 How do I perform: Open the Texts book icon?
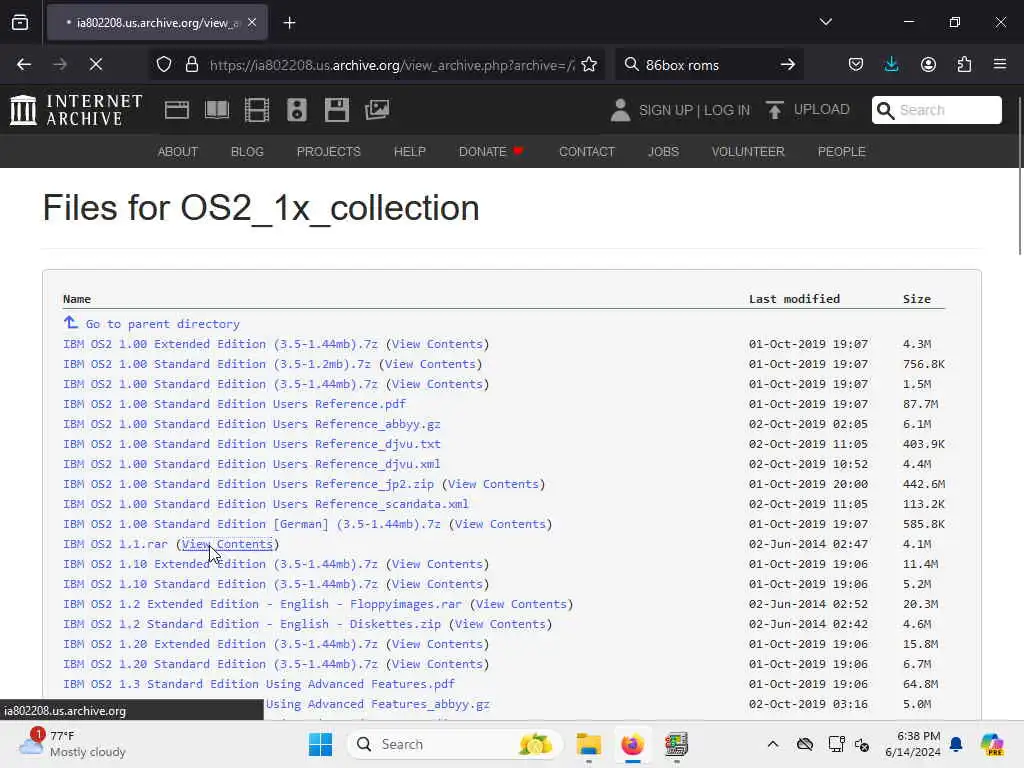coord(217,110)
